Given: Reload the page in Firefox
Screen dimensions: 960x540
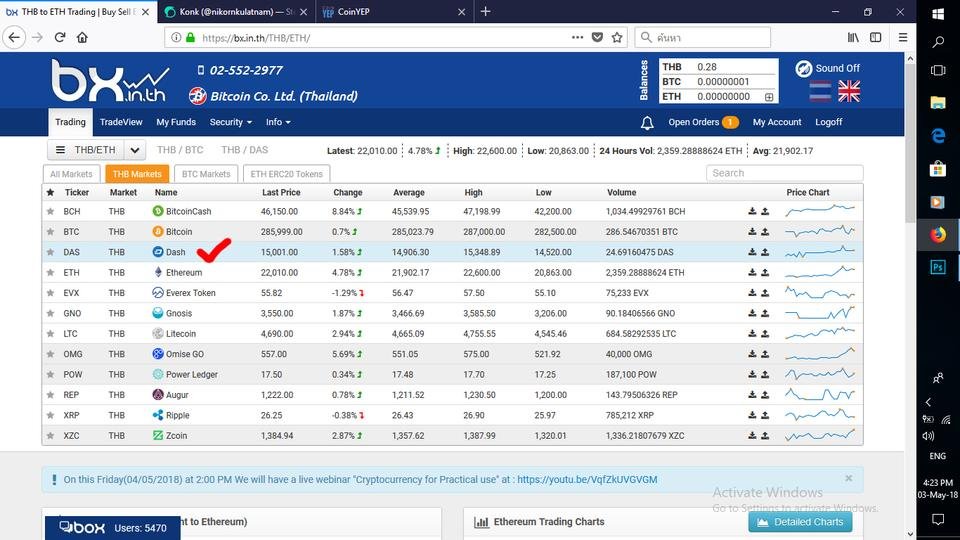Looking at the screenshot, I should pyautogui.click(x=60, y=37).
